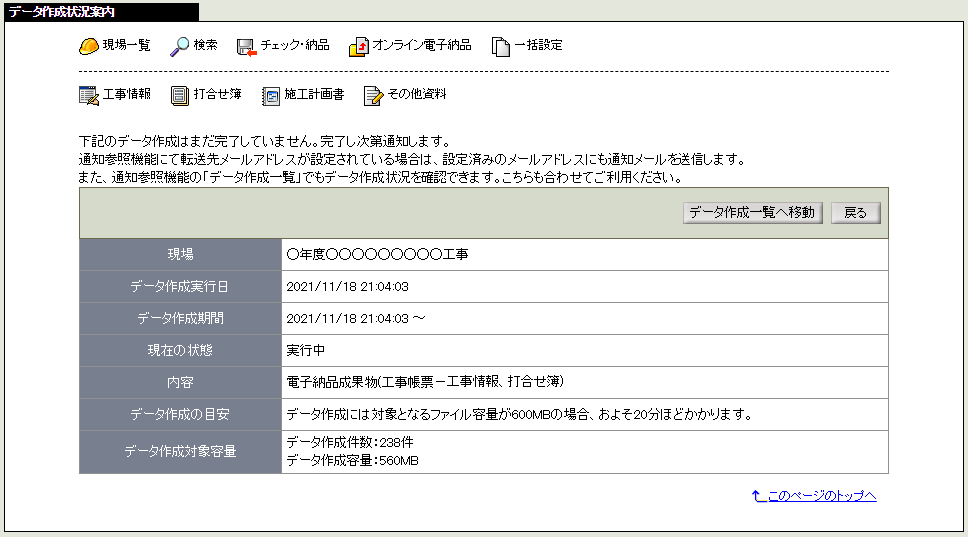
Task: Click the データ作成一覧へ移動 button
Action: tap(753, 213)
